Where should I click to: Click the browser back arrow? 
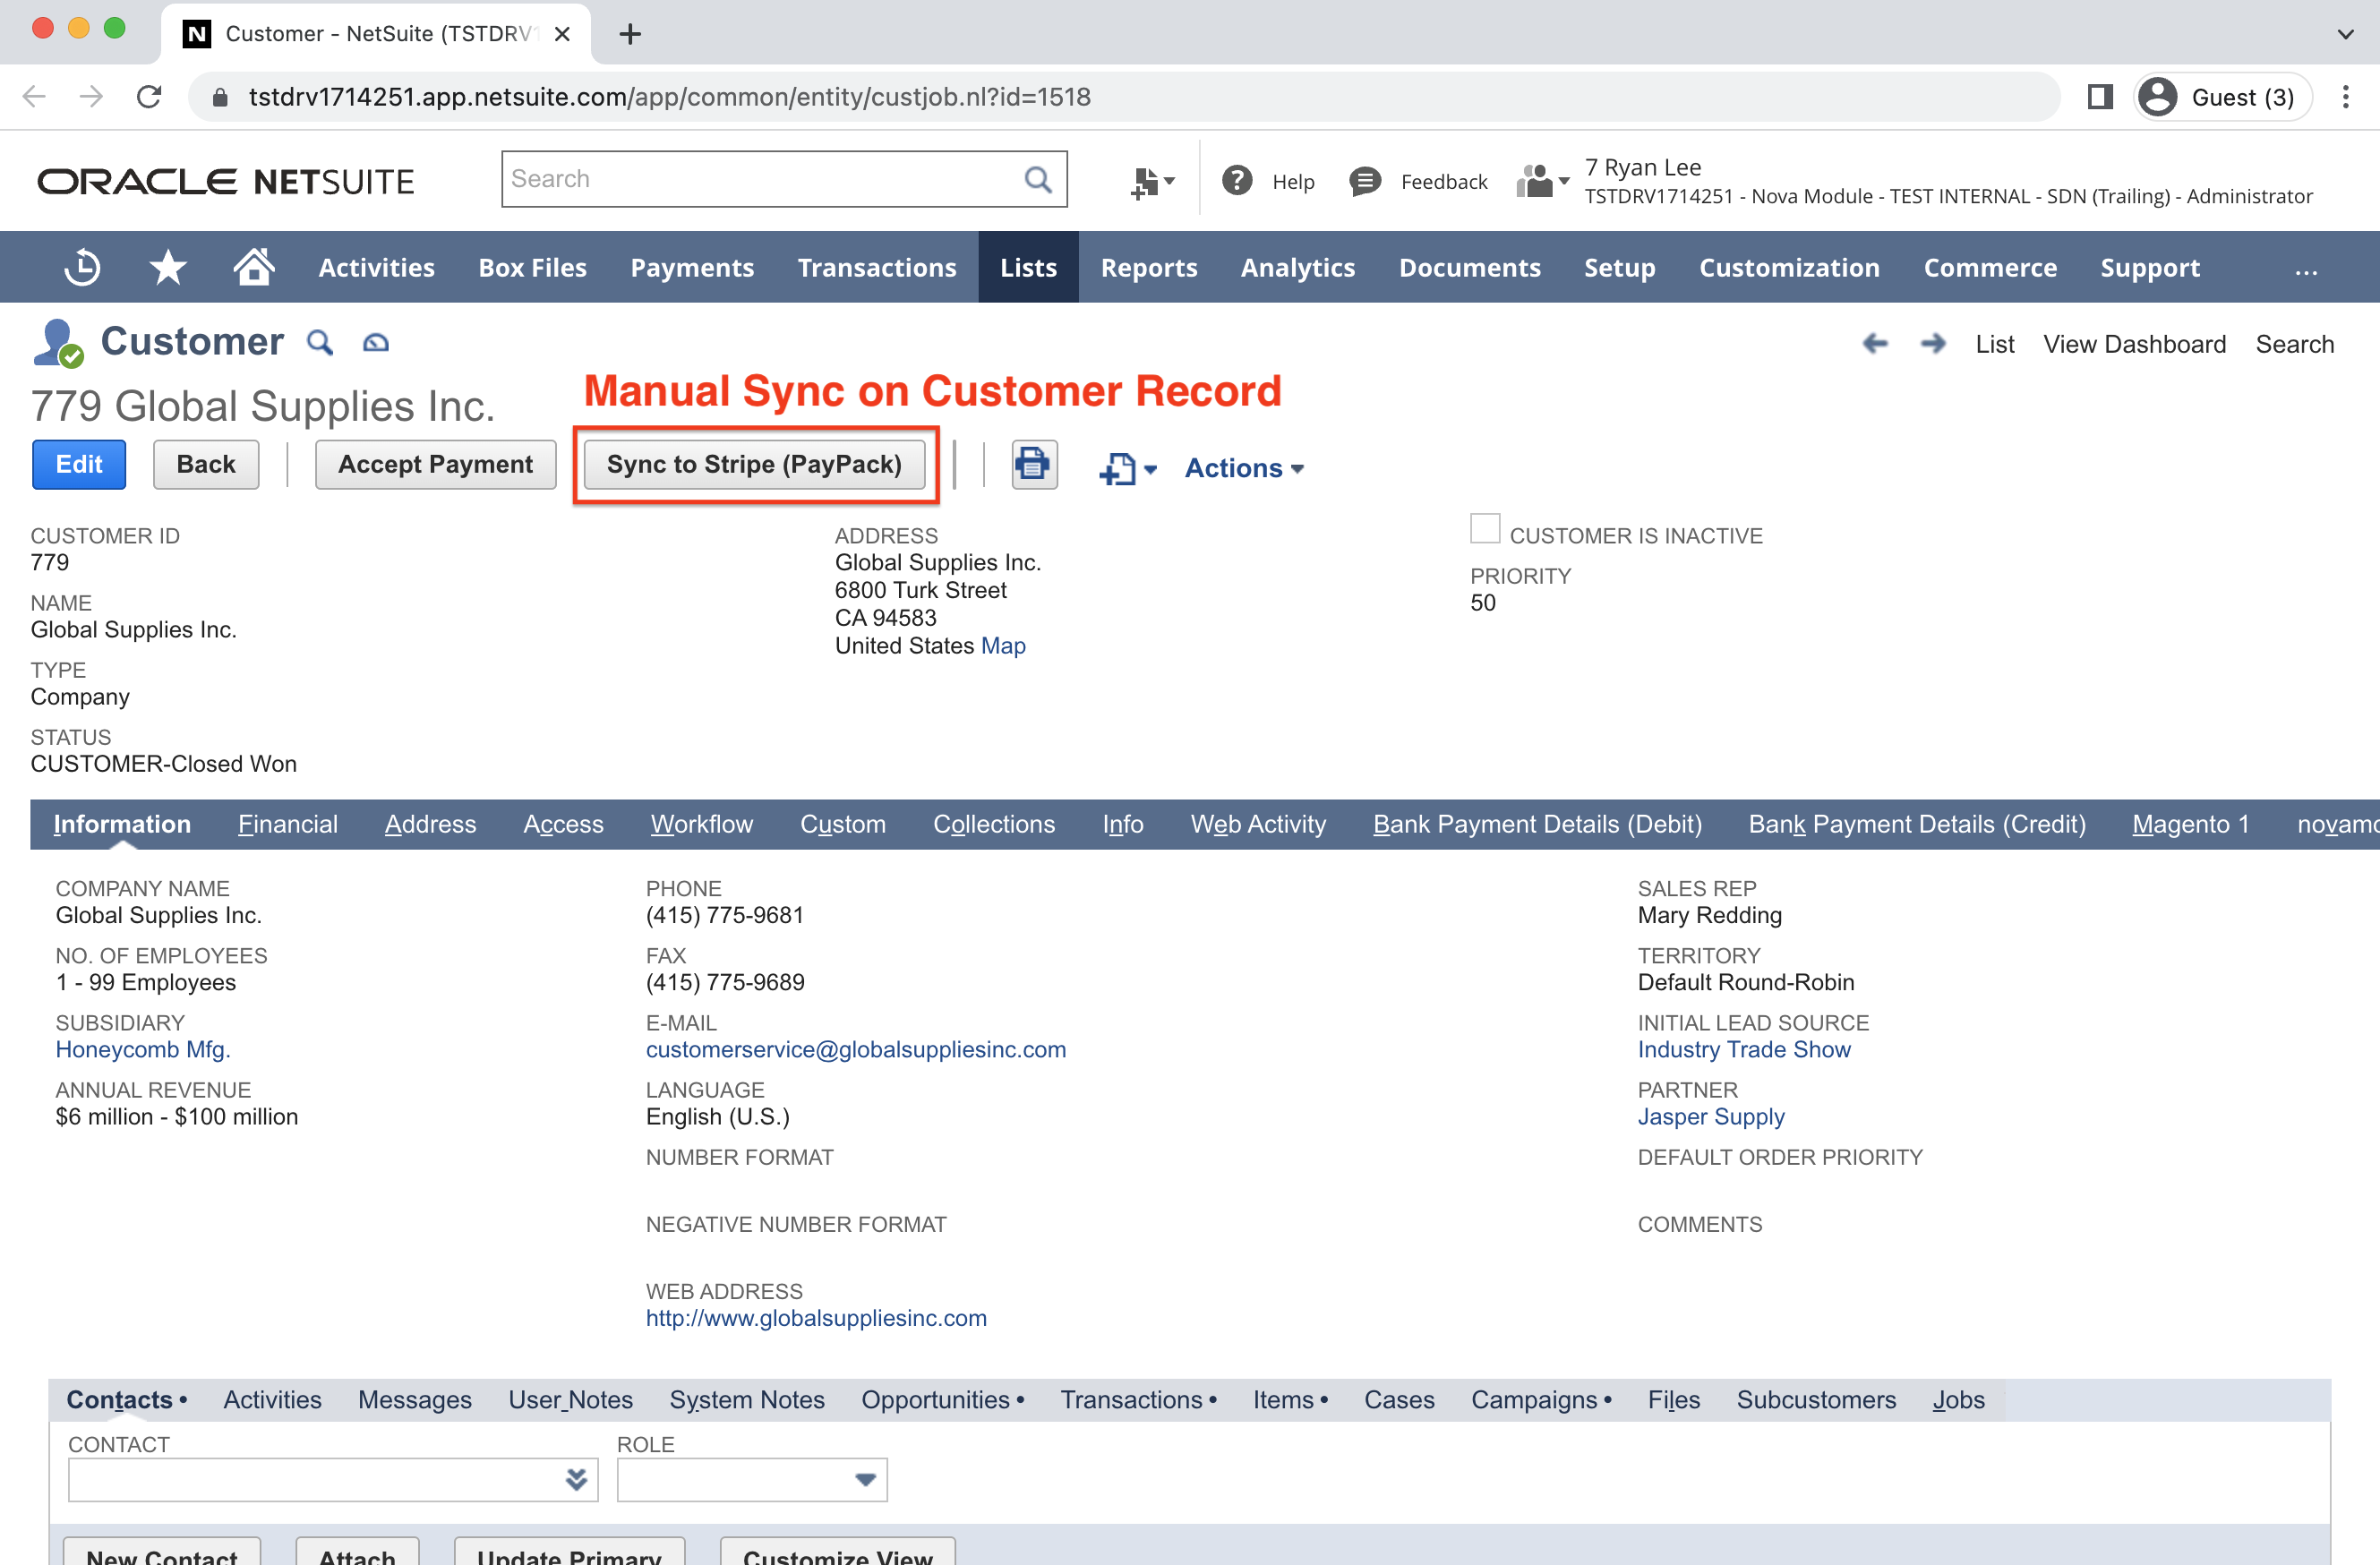point(35,97)
